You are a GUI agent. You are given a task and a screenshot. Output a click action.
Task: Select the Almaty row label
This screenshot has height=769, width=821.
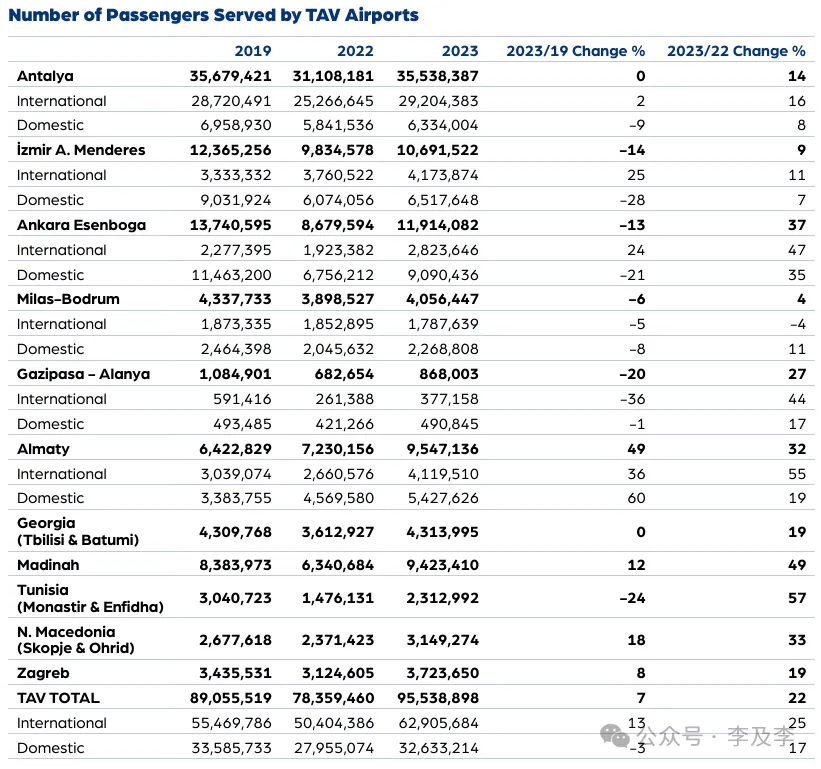(x=43, y=449)
